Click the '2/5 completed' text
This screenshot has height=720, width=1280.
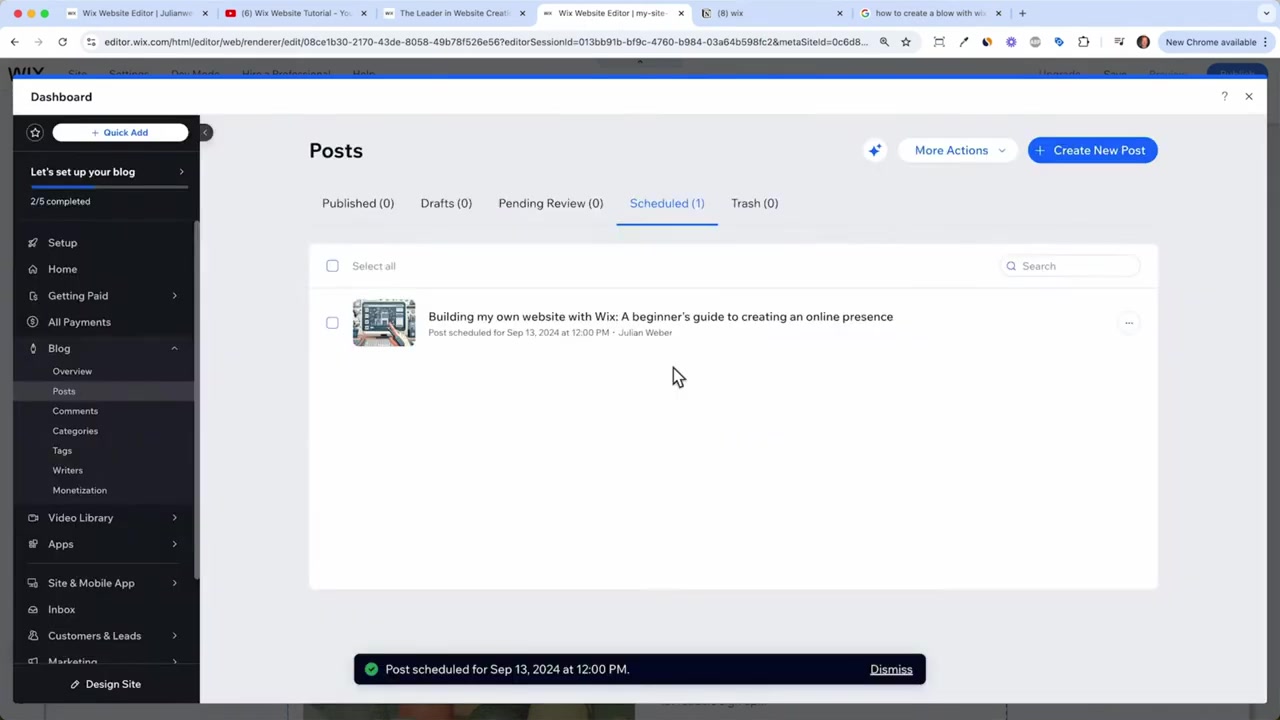coord(60,201)
